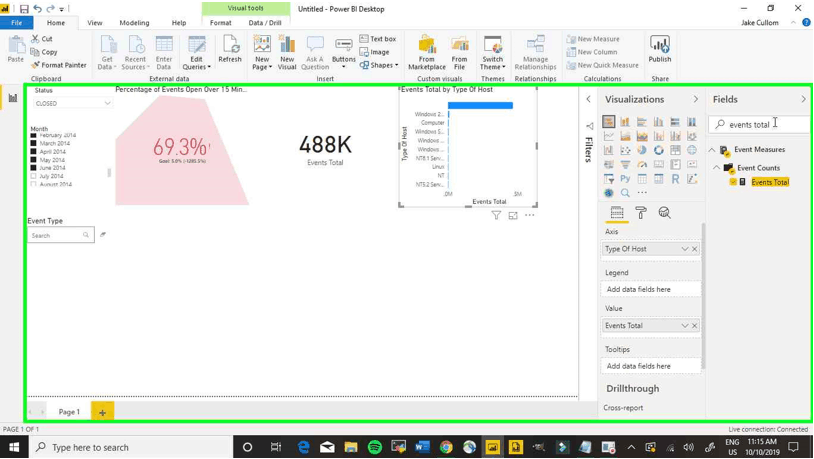Screen dimensions: 814x459
Task: Choose the map globe visualization
Action: tap(691, 150)
